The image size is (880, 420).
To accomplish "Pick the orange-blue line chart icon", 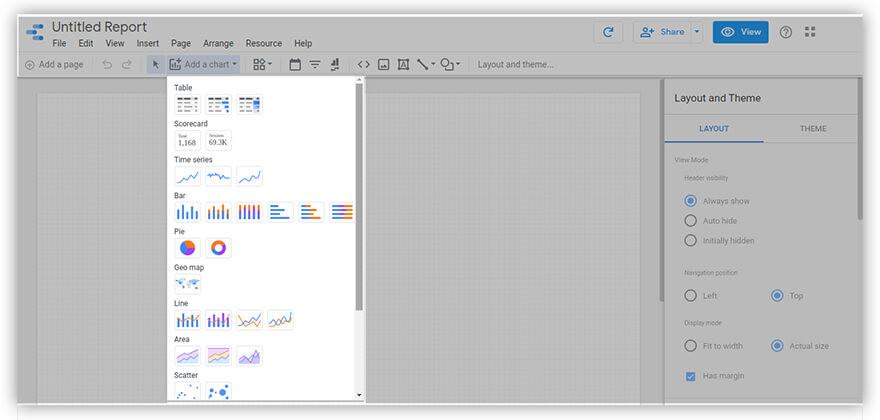I will pos(249,320).
